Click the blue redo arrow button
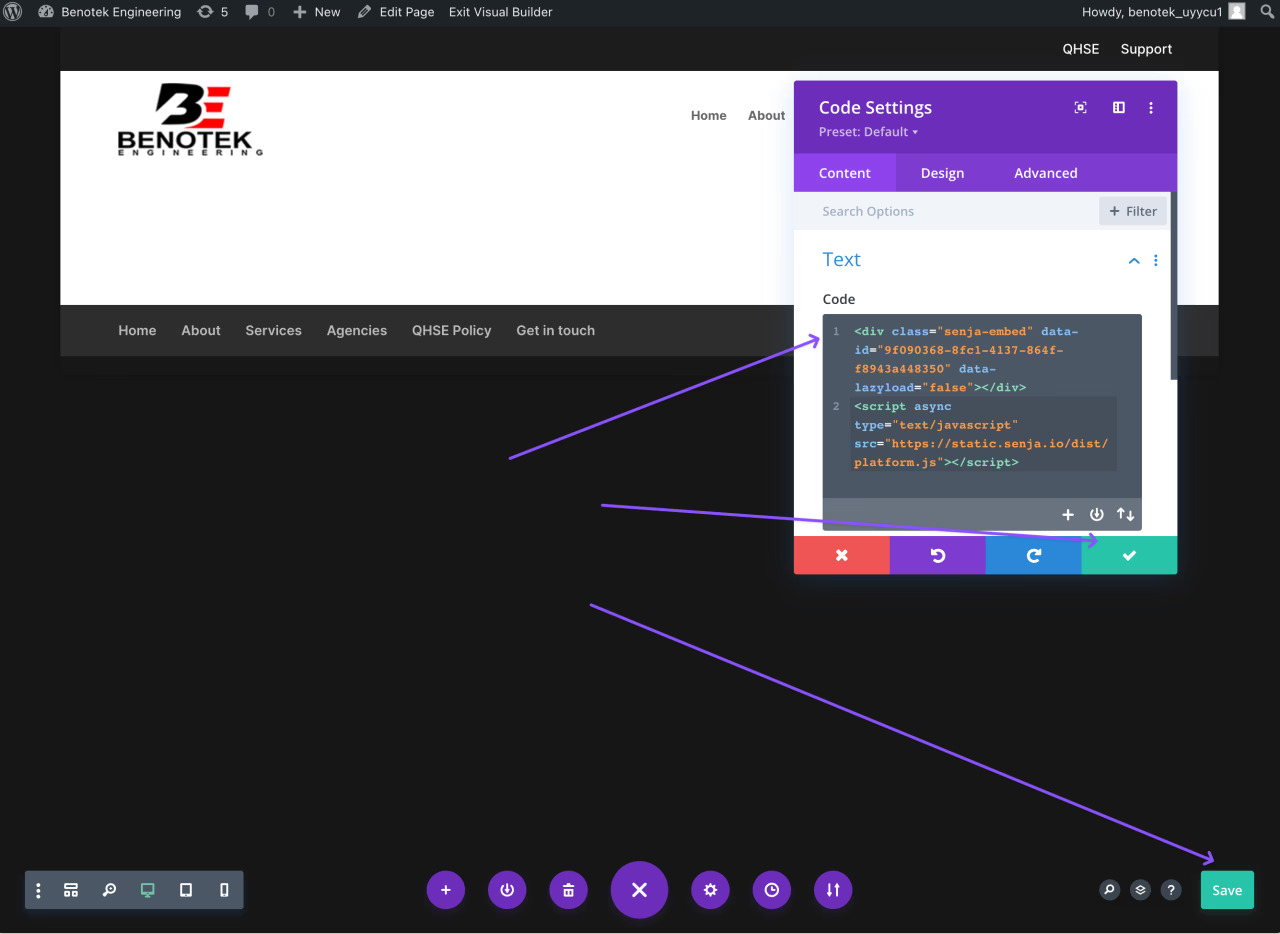Viewport: 1280px width, 934px height. point(1033,556)
